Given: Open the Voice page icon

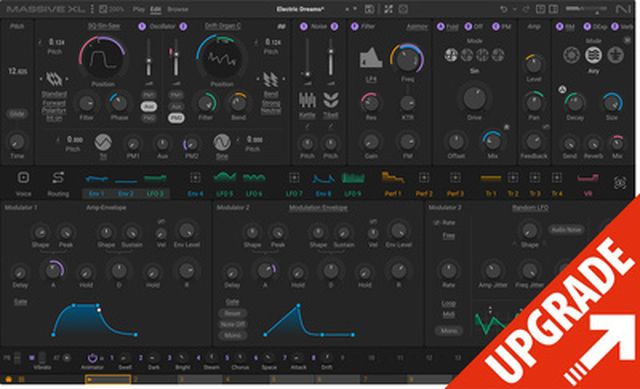Looking at the screenshot, I should click(x=23, y=178).
